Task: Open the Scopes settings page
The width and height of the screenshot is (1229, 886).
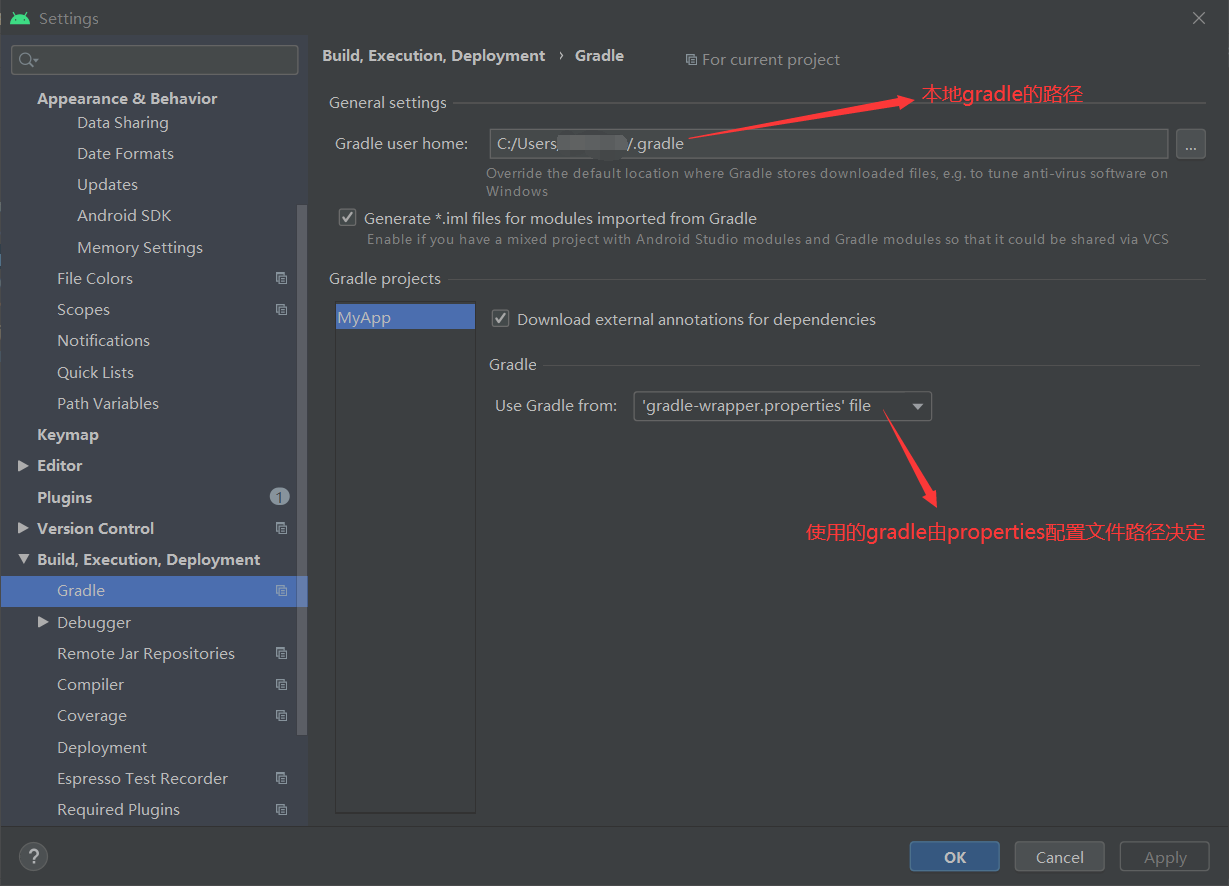Action: (83, 310)
